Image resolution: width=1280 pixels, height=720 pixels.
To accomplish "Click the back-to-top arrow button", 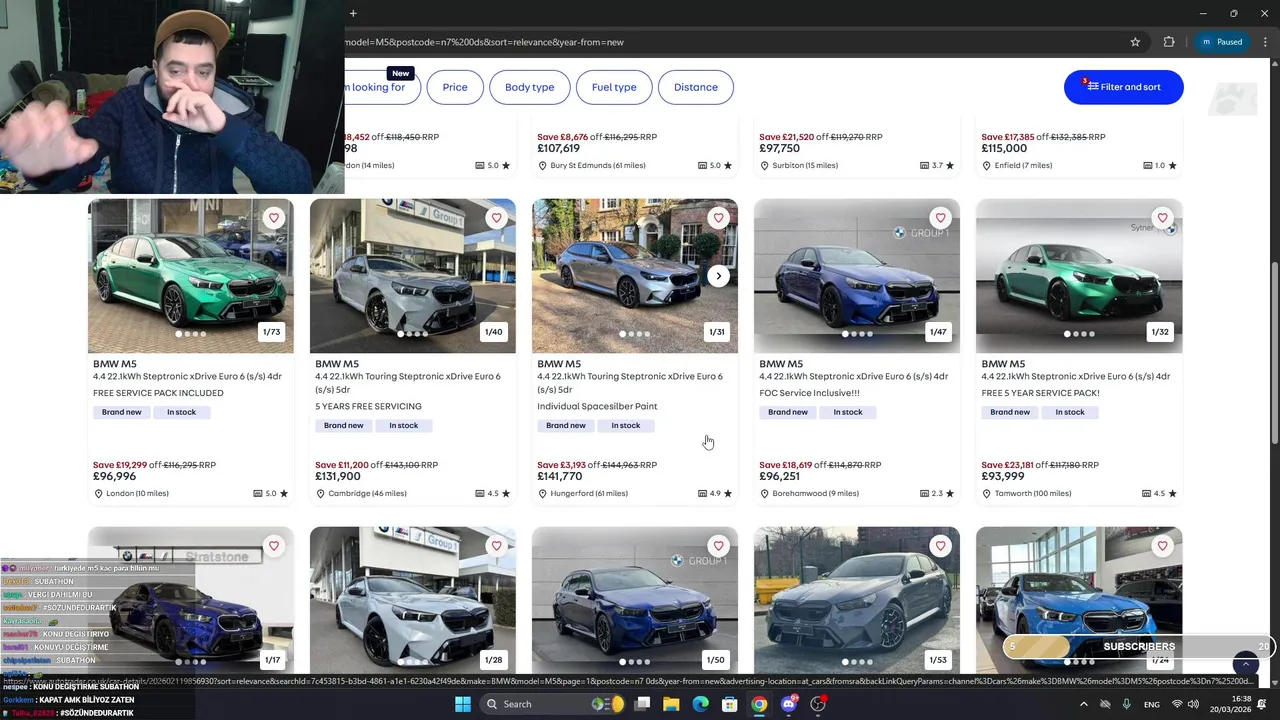I will (x=1245, y=665).
